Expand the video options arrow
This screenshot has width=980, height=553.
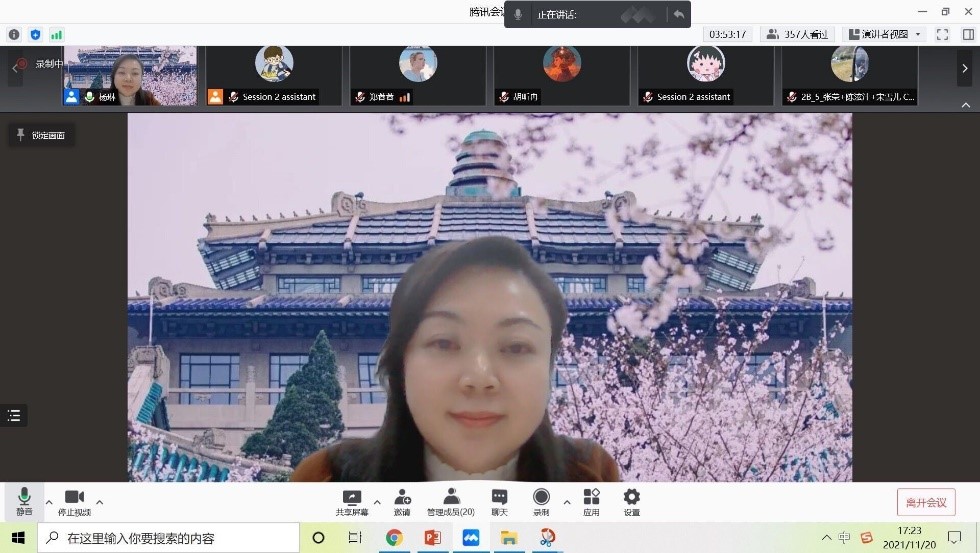point(99,502)
